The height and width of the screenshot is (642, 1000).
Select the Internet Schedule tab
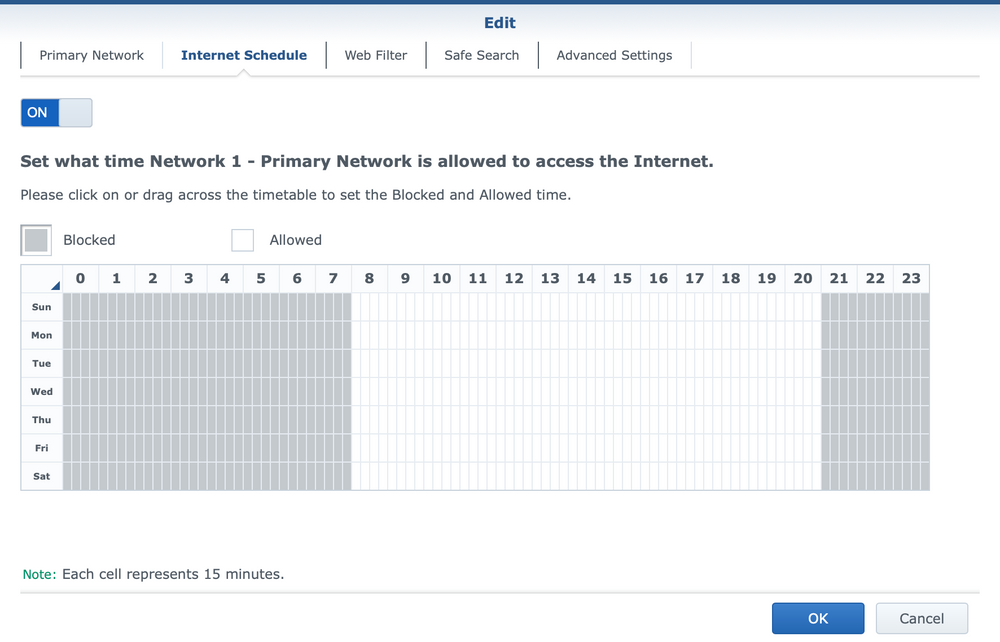tap(244, 55)
